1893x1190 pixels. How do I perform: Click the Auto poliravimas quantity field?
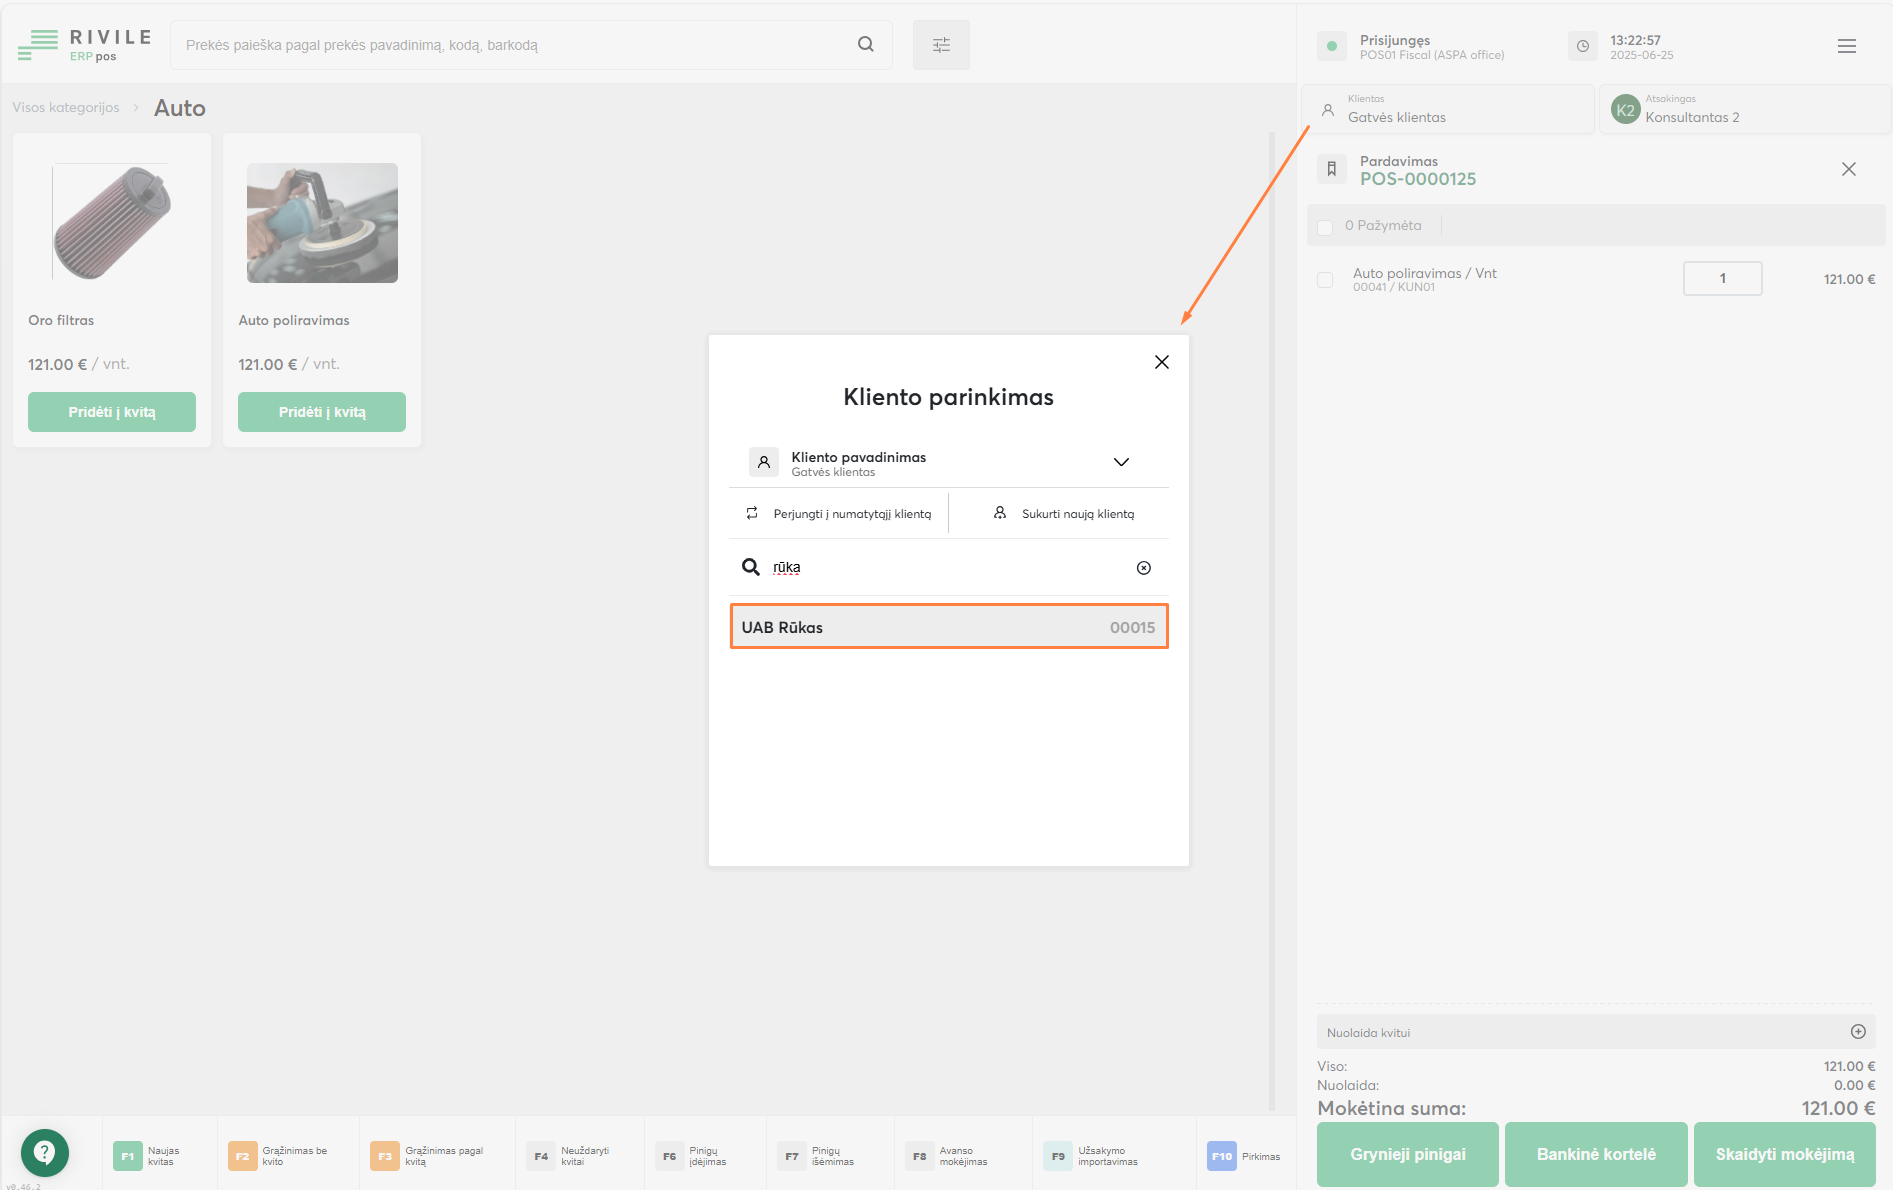pos(1722,279)
